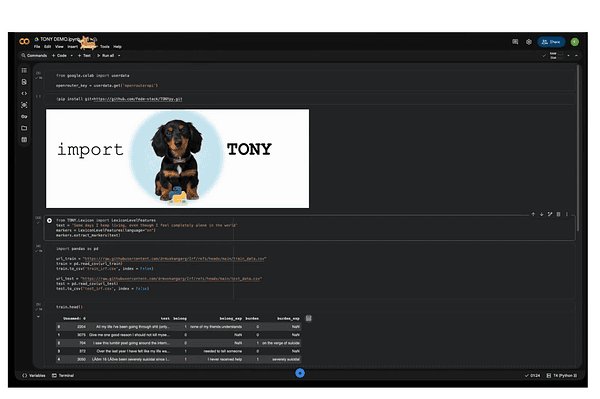Open the Colab logo home link
The height and width of the screenshot is (399, 600).
coord(24,41)
